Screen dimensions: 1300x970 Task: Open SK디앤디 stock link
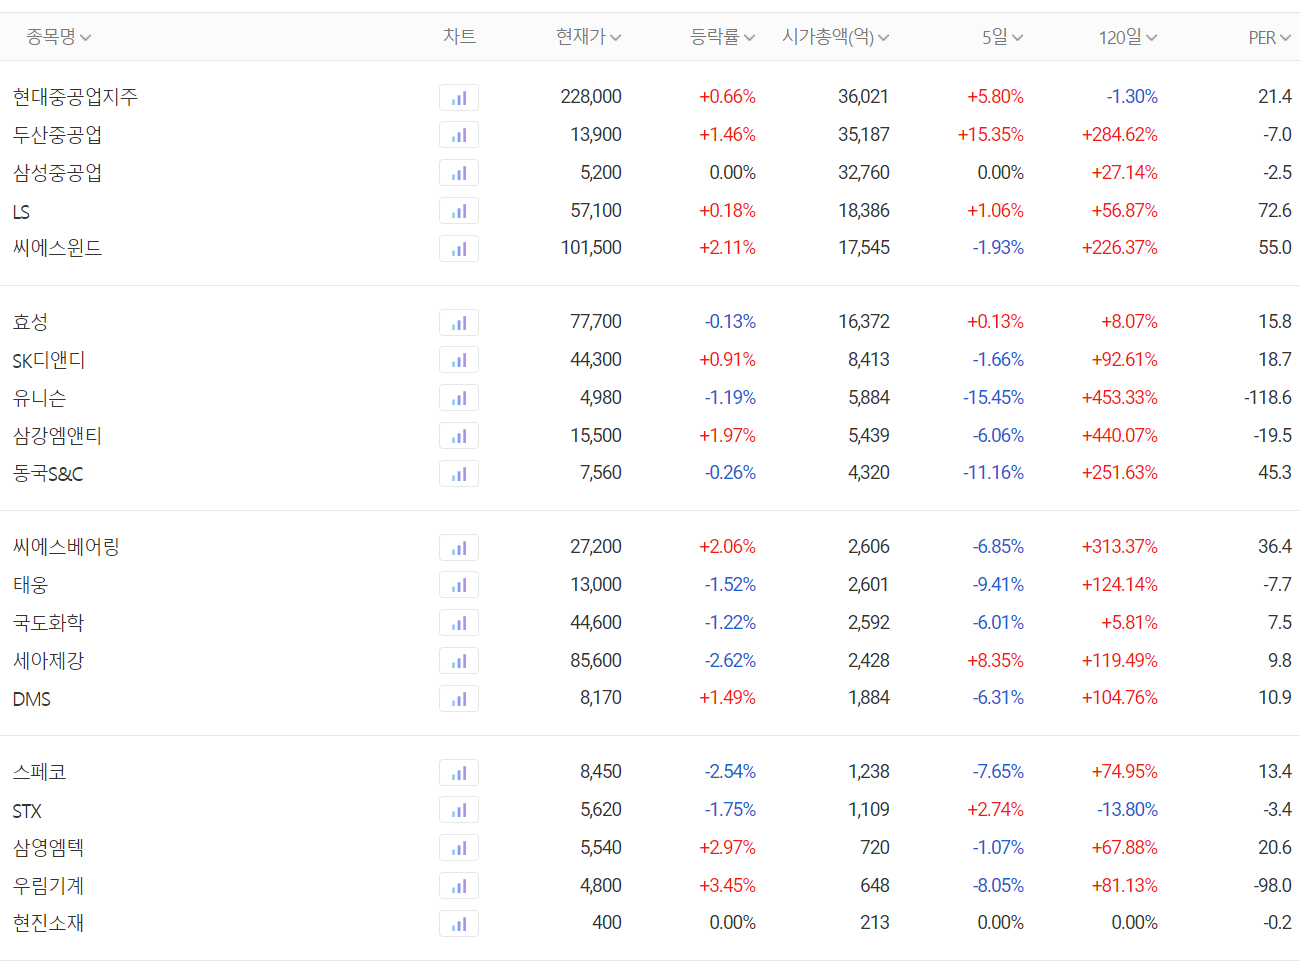[x=49, y=360]
